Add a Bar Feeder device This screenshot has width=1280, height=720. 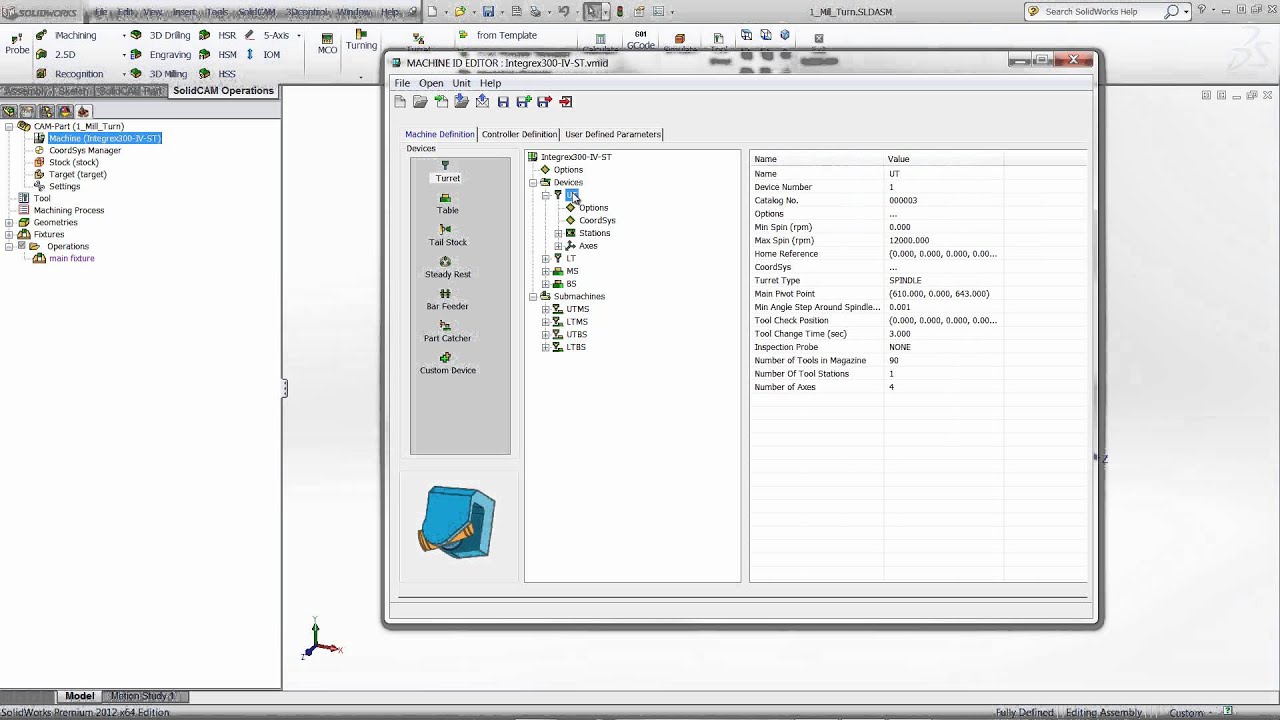447,300
